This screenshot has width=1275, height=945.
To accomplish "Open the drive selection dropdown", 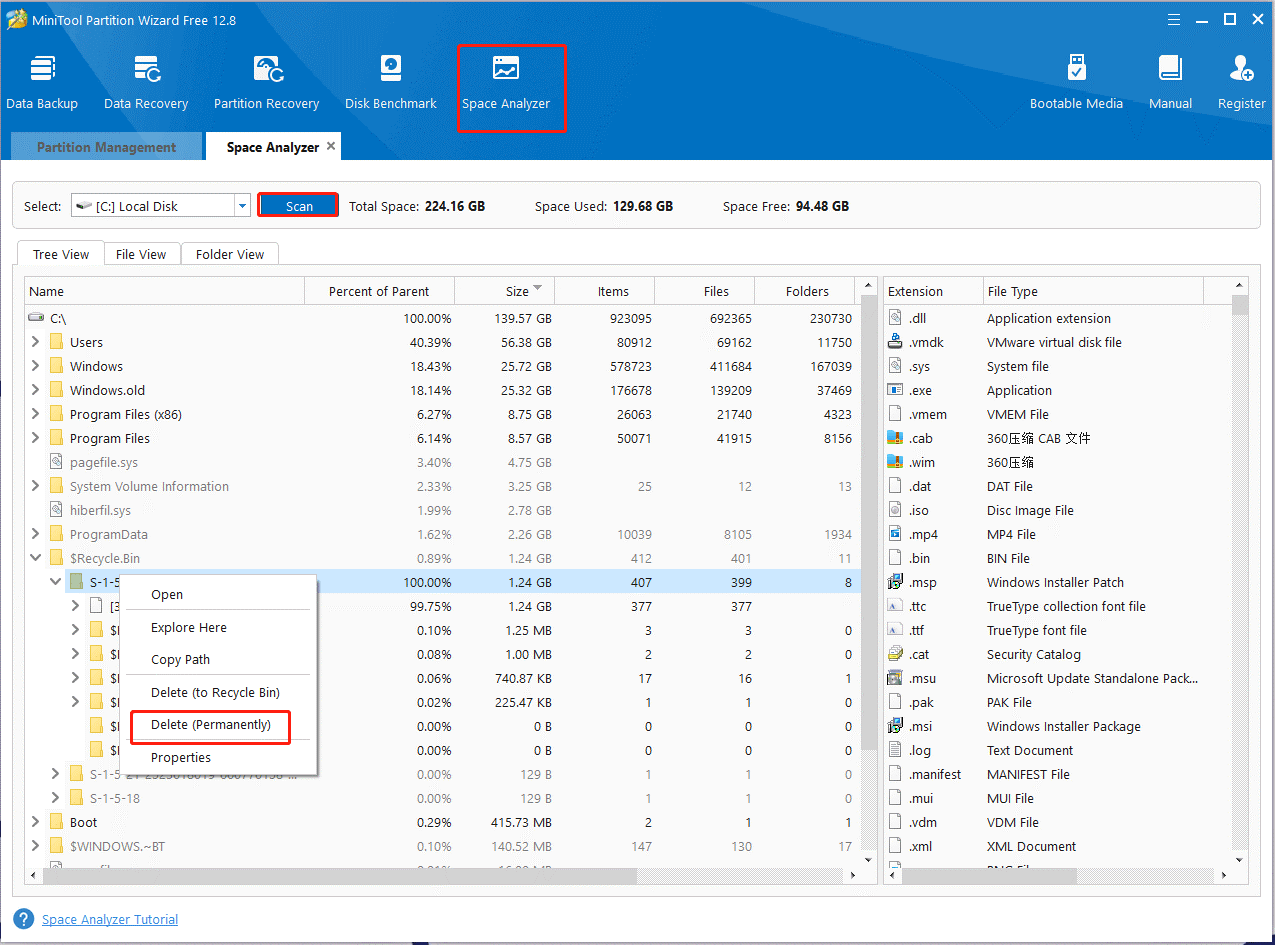I will pyautogui.click(x=242, y=206).
